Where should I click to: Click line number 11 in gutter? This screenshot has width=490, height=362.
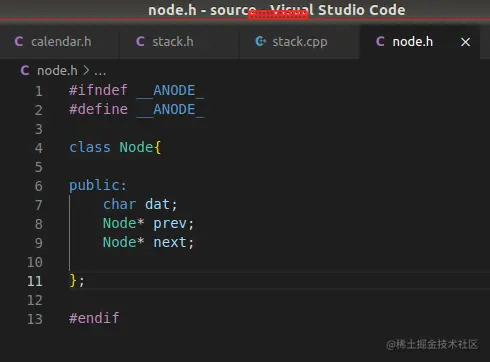[x=35, y=281]
